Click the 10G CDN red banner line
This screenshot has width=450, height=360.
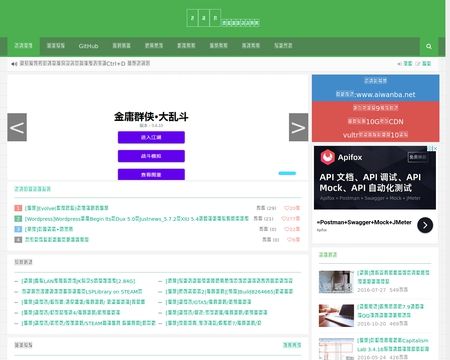(376, 121)
